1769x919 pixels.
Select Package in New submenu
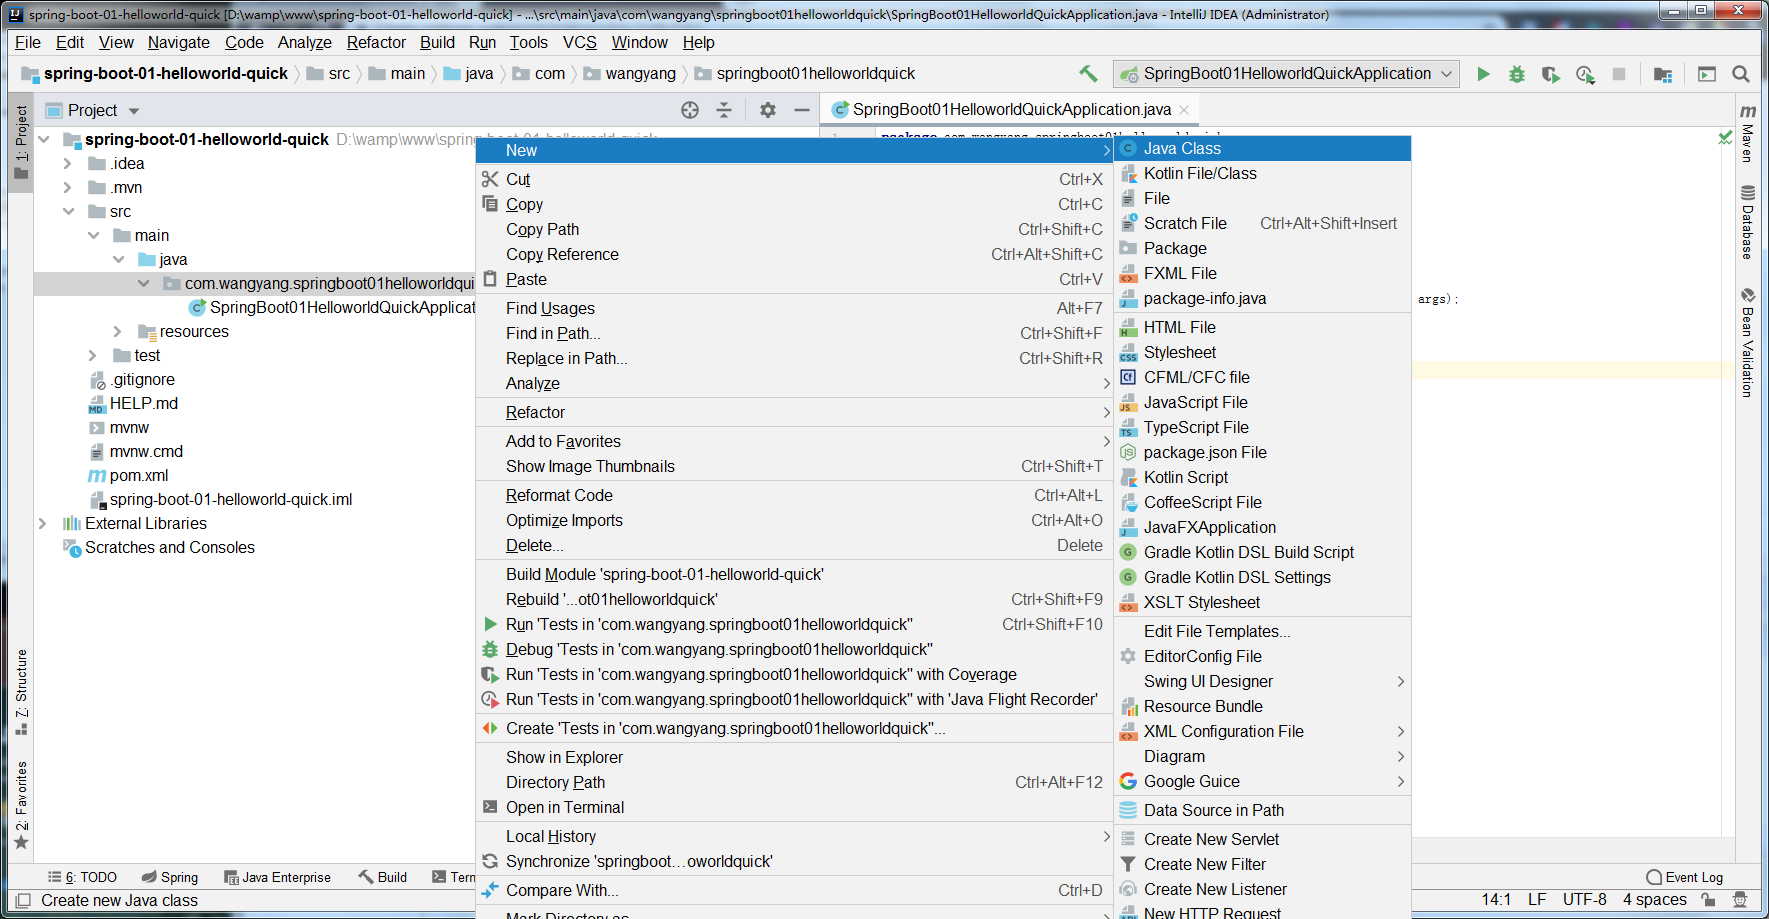[x=1262, y=248]
